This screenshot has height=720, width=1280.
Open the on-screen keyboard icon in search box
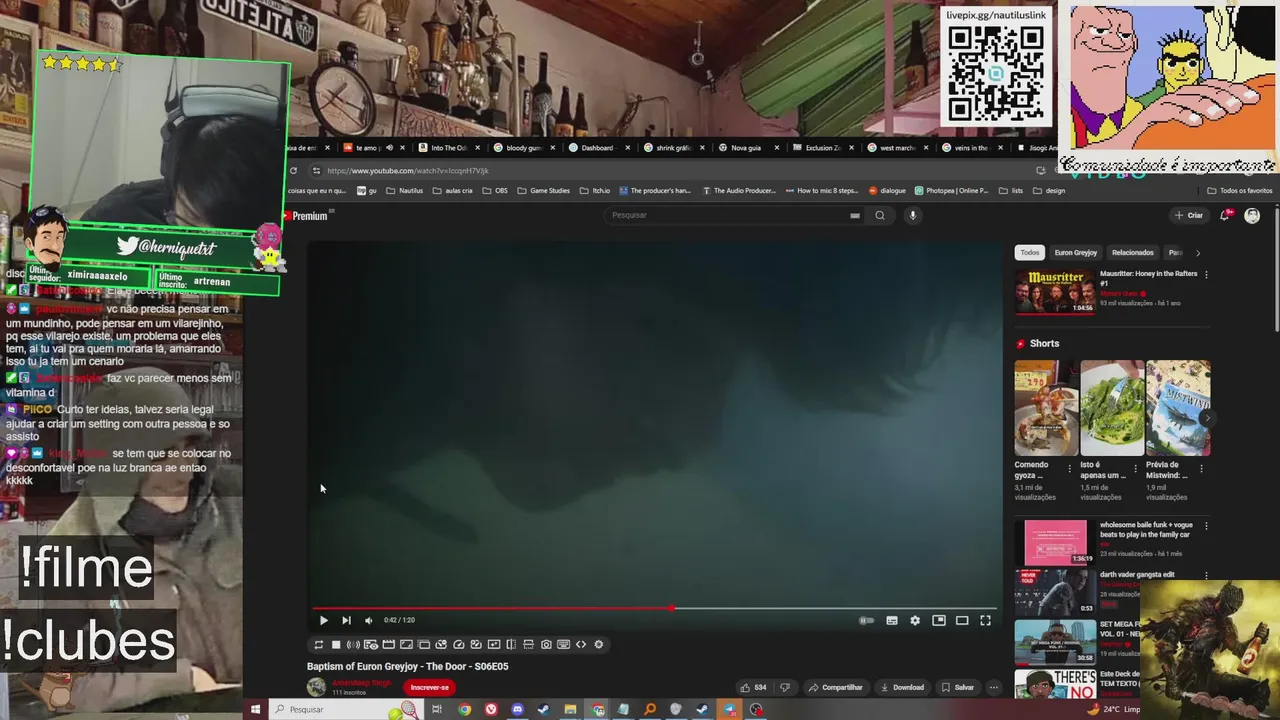(855, 215)
